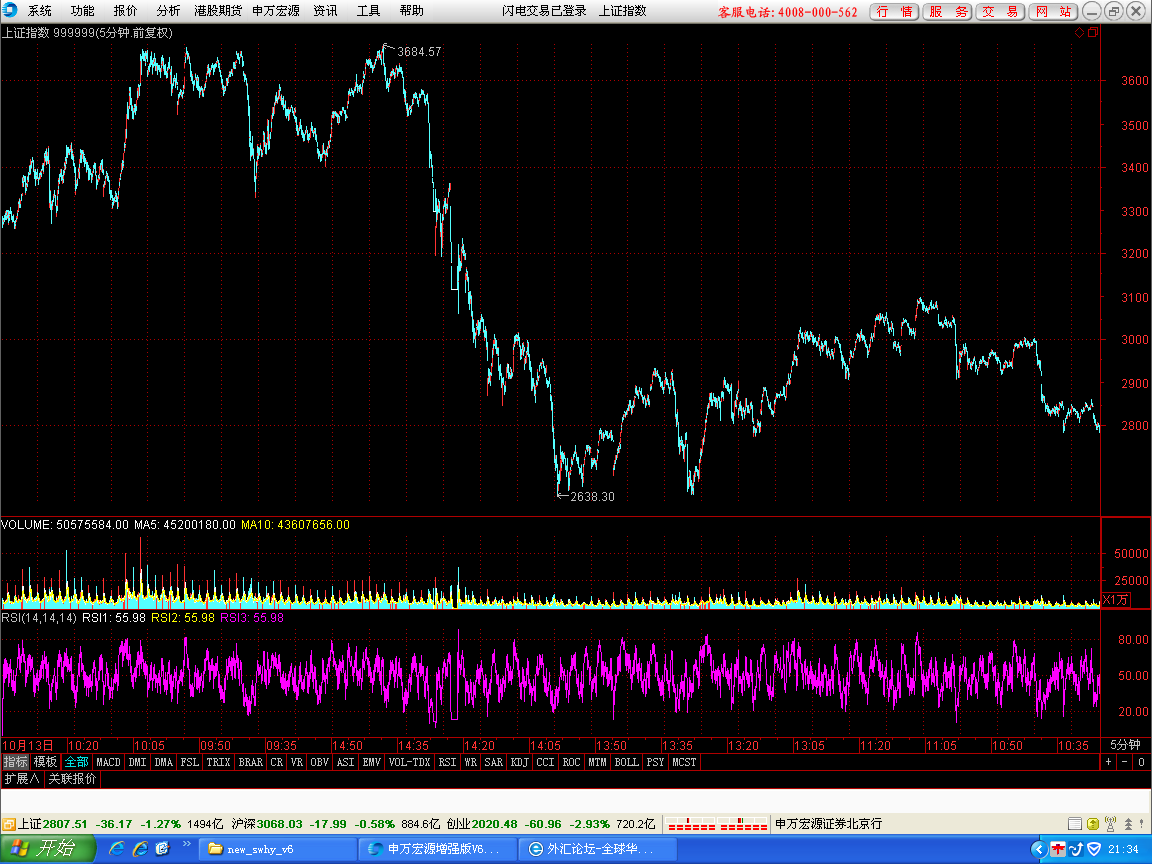Click the 上证 2807.51 index readout
The image size is (1152, 864).
(x=53, y=824)
